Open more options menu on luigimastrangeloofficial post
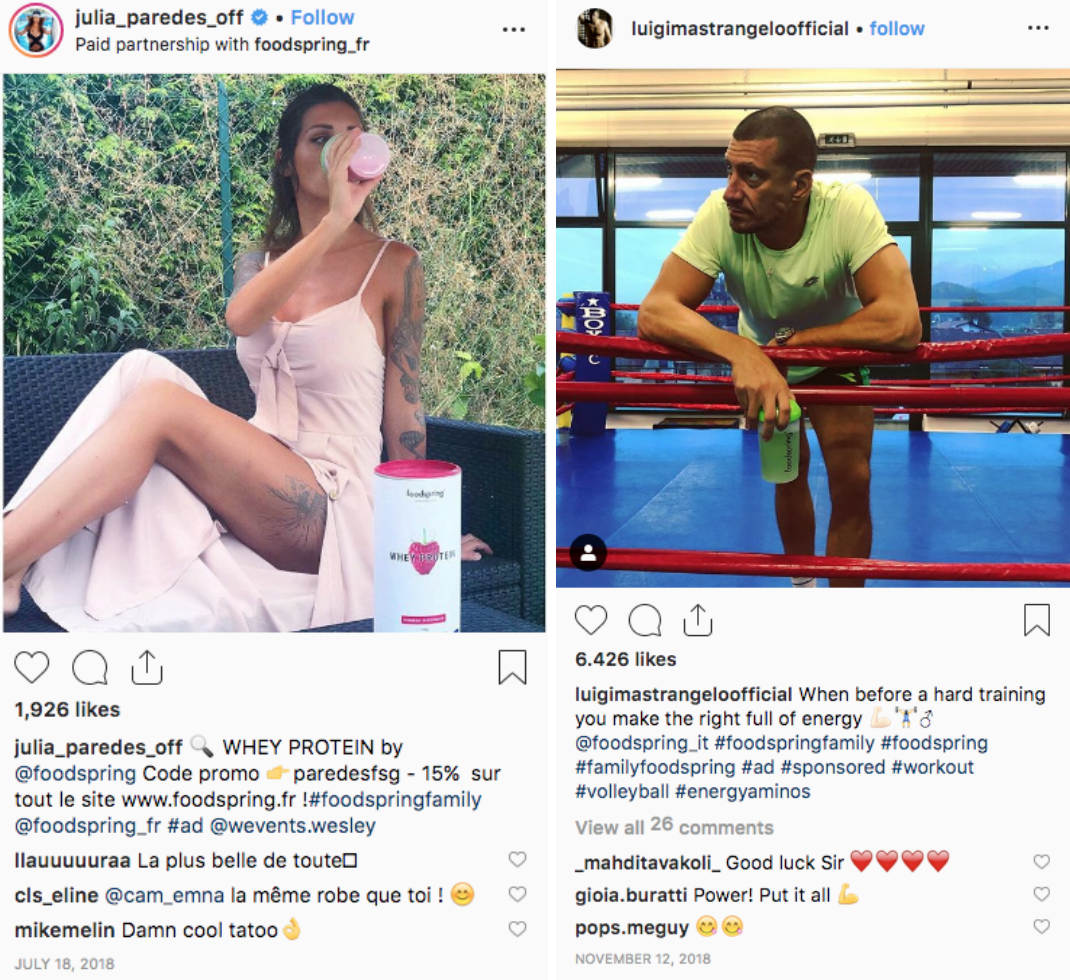The image size is (1070, 980). pos(1038,28)
